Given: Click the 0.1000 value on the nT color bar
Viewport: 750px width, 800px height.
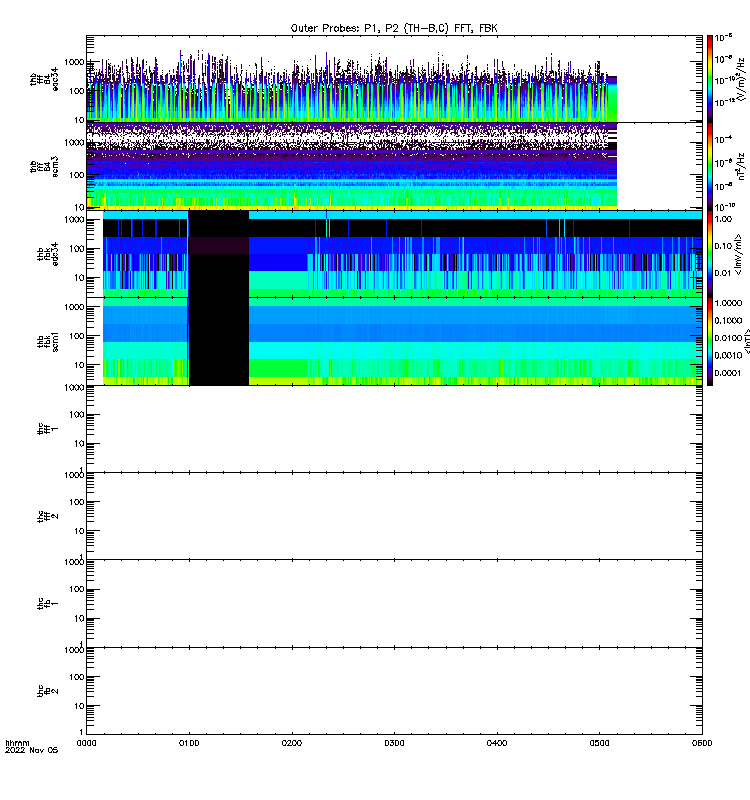Looking at the screenshot, I should tap(728, 320).
